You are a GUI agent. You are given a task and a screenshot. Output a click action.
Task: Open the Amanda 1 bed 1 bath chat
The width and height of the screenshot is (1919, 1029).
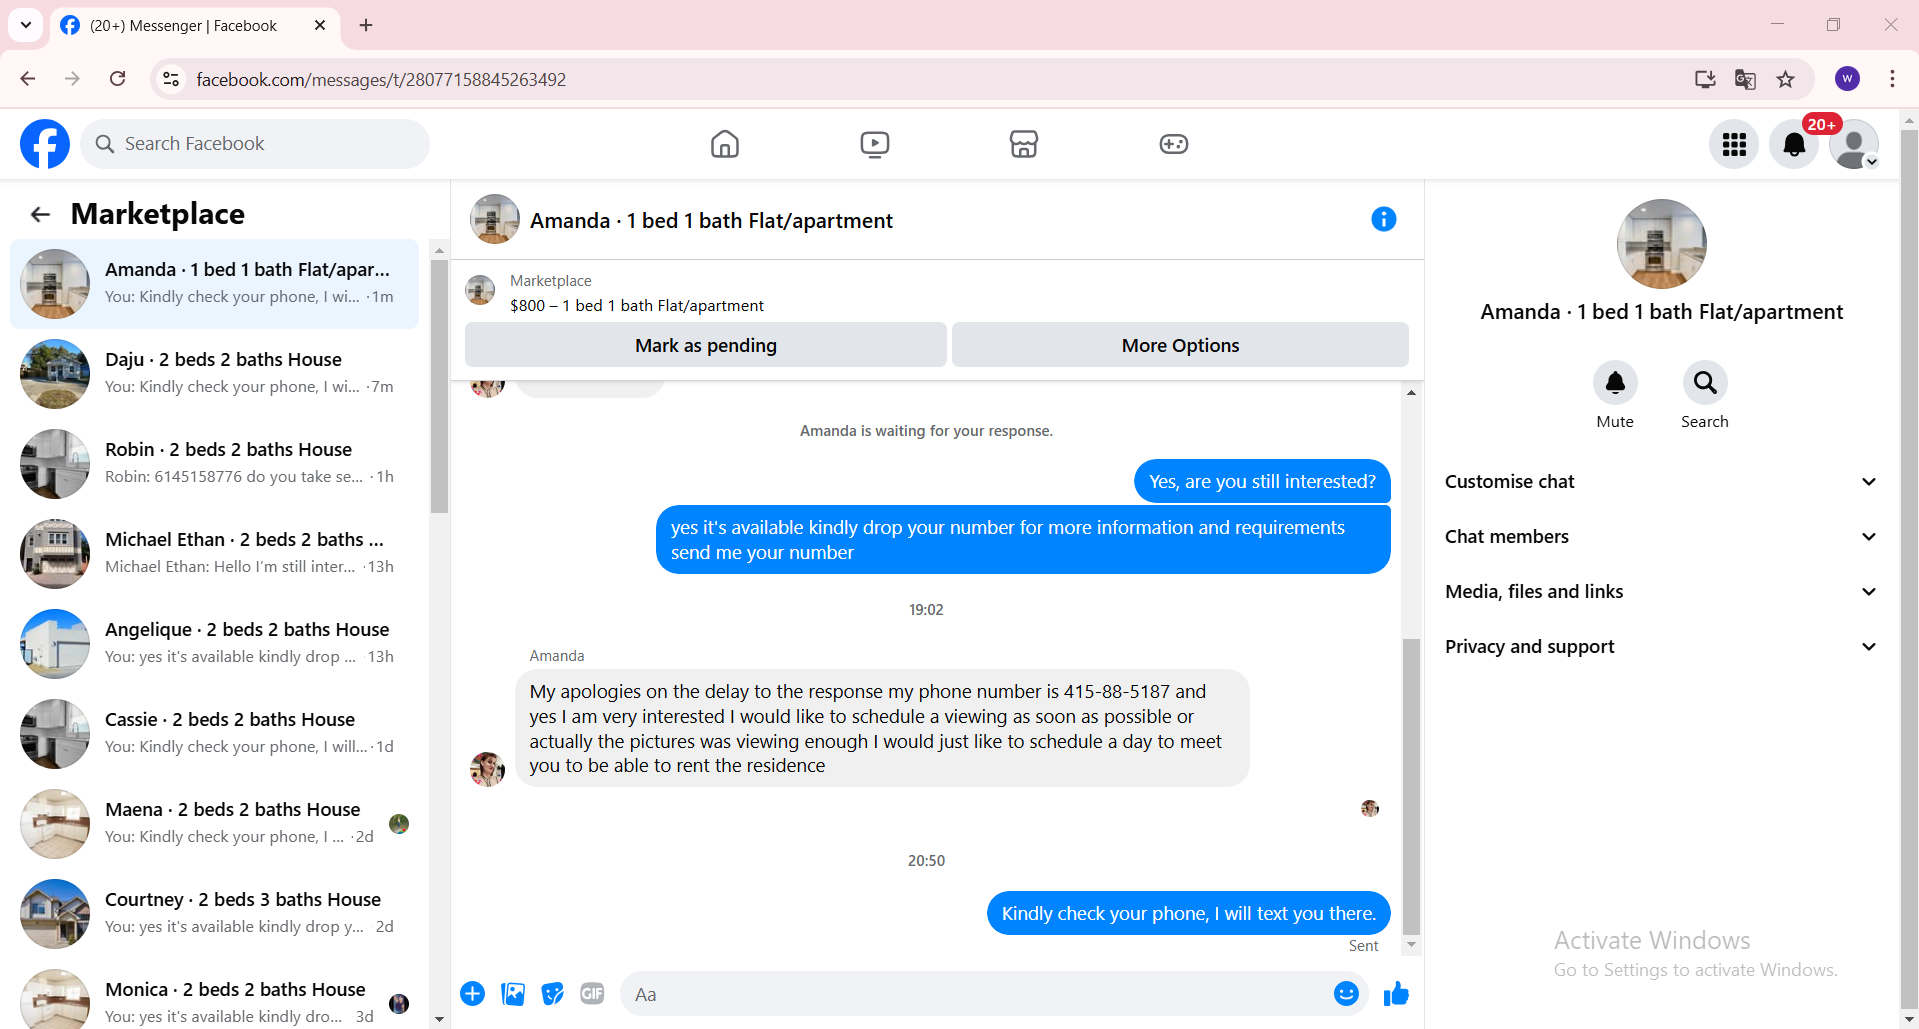(214, 284)
